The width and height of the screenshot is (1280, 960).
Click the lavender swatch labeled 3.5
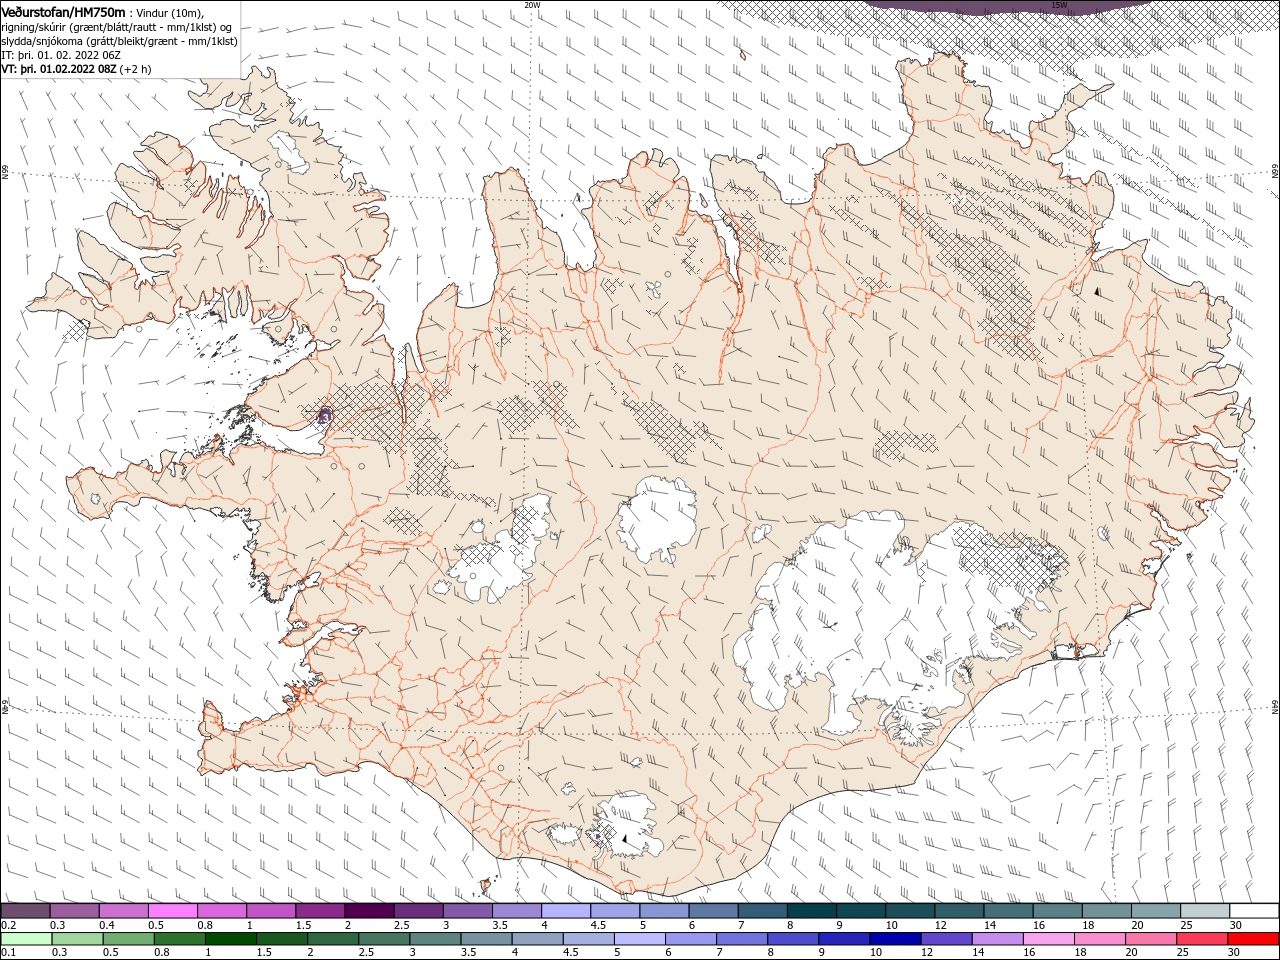[516, 911]
